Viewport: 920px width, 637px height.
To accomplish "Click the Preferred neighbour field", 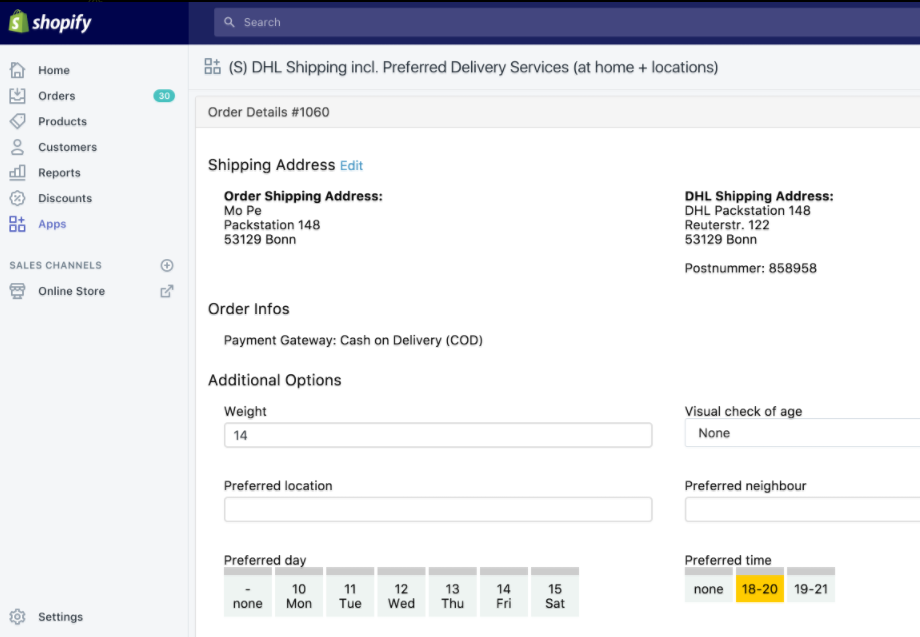I will pos(802,509).
